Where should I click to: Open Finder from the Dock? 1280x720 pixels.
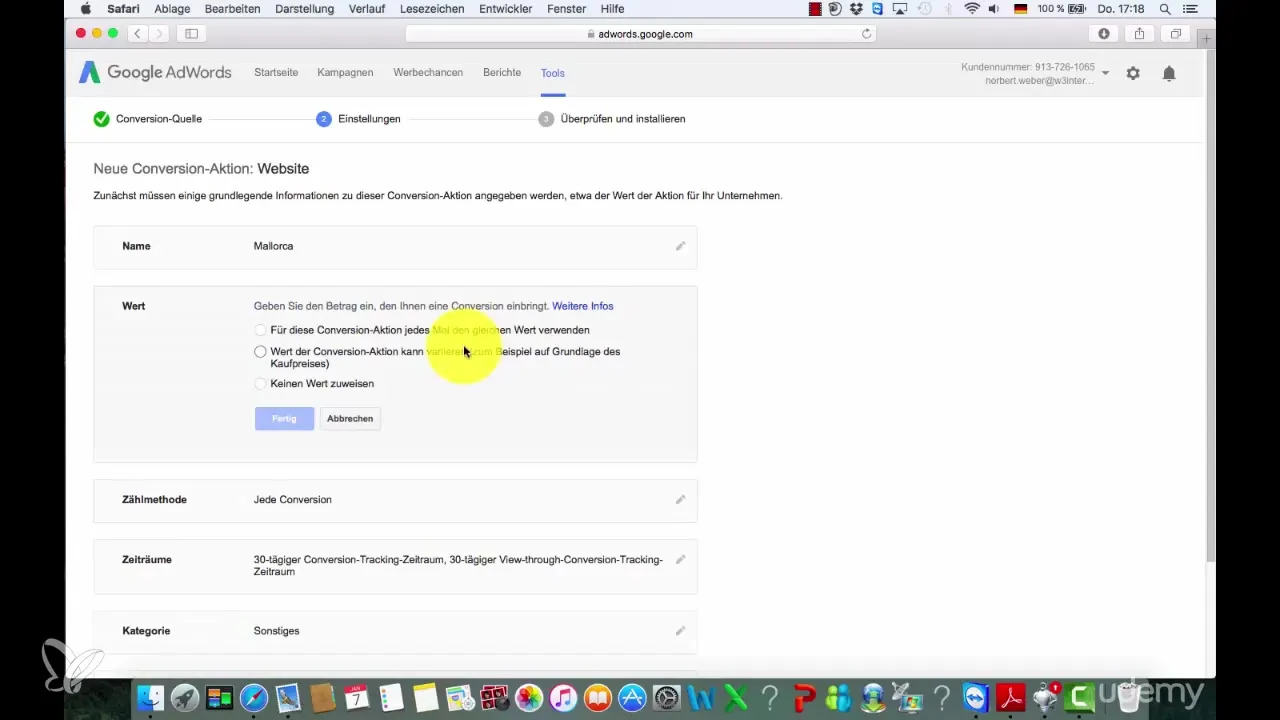click(x=150, y=697)
